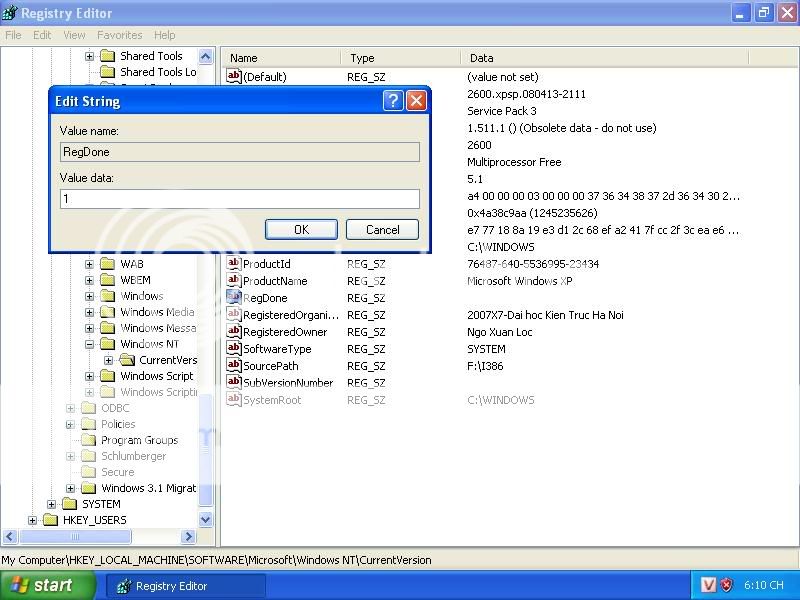The image size is (800, 600).
Task: Expand the HKEY_USERS tree node
Action: click(x=32, y=520)
